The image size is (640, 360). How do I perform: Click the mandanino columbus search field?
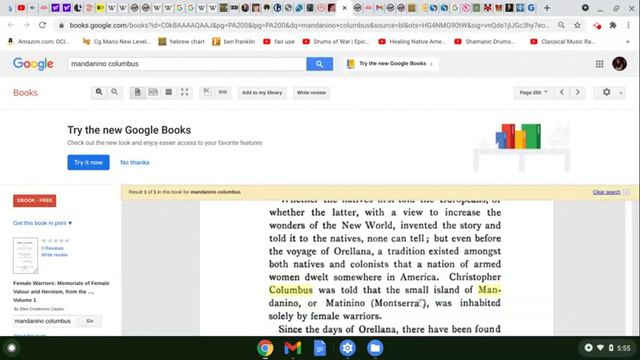click(x=187, y=64)
